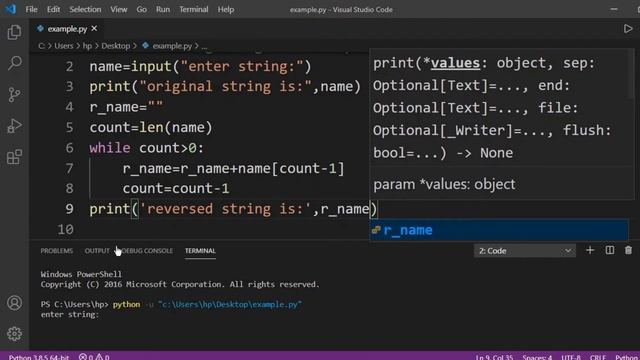Open the Run menu
This screenshot has width=640, height=360.
coord(163,9)
